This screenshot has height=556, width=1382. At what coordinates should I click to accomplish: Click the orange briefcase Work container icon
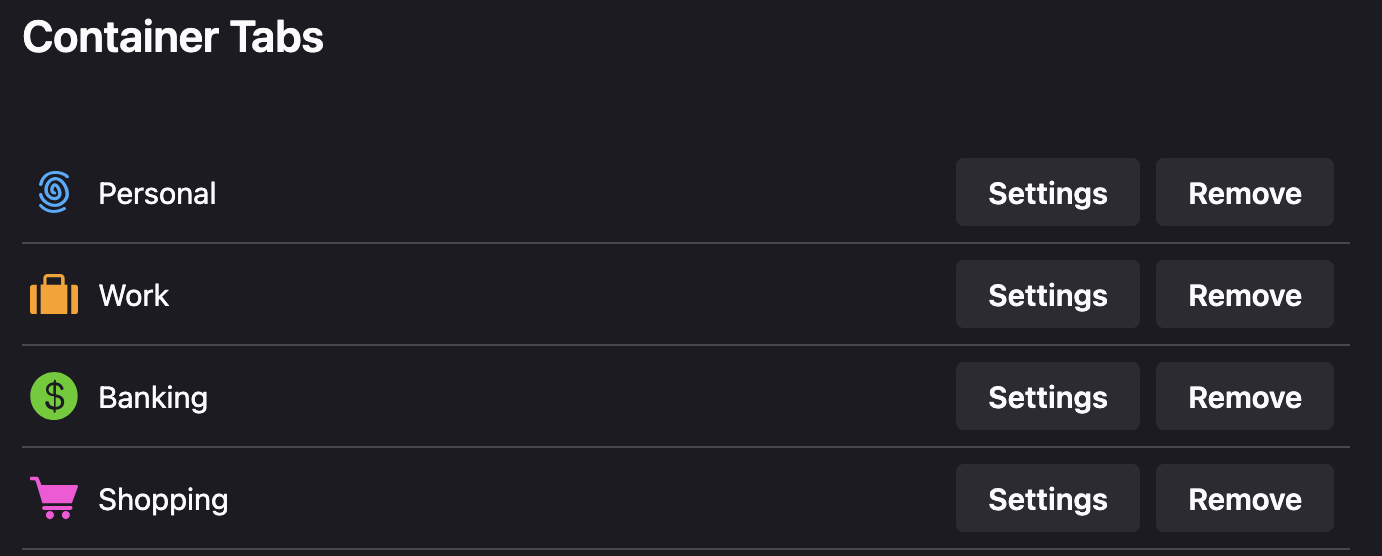tap(54, 295)
